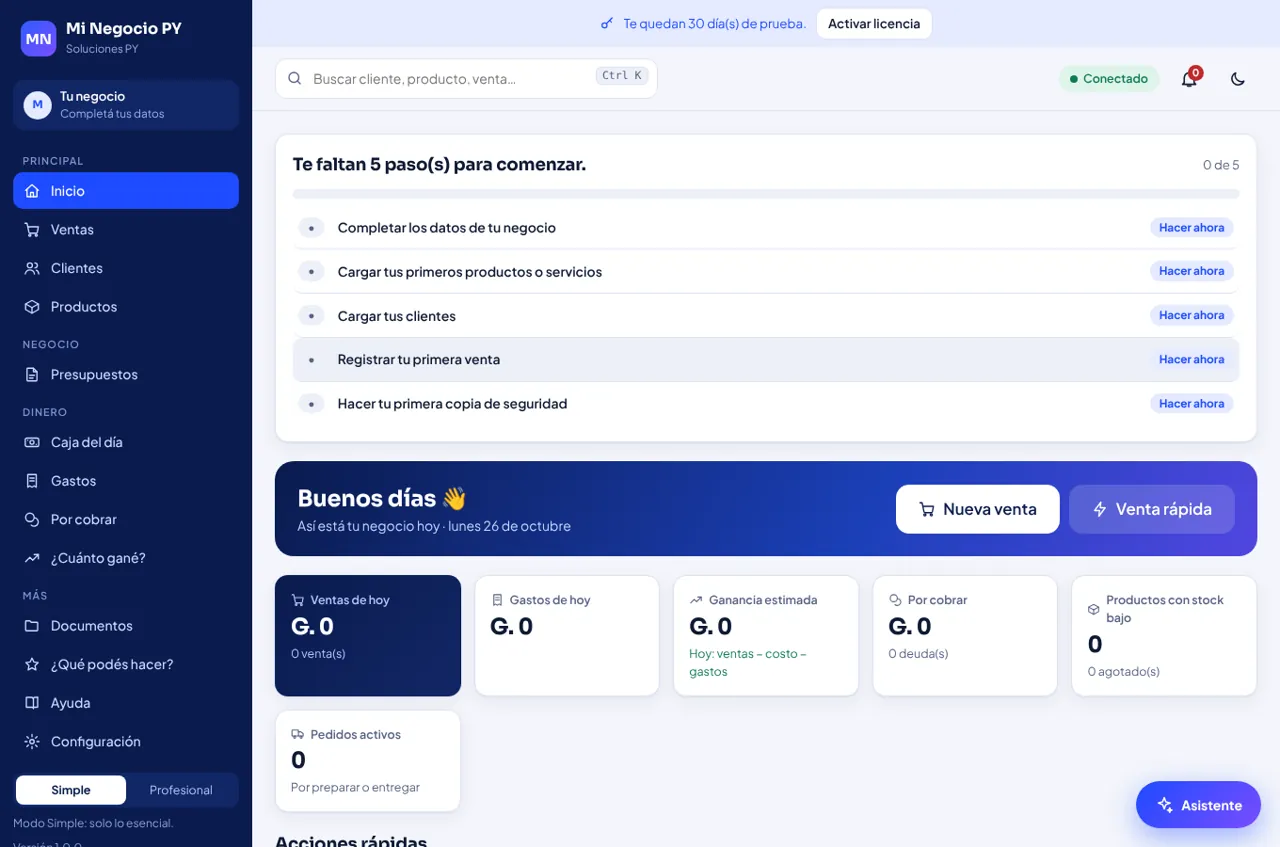The image size is (1280, 847).
Task: Toggle dark mode moon icon
Action: (x=1238, y=79)
